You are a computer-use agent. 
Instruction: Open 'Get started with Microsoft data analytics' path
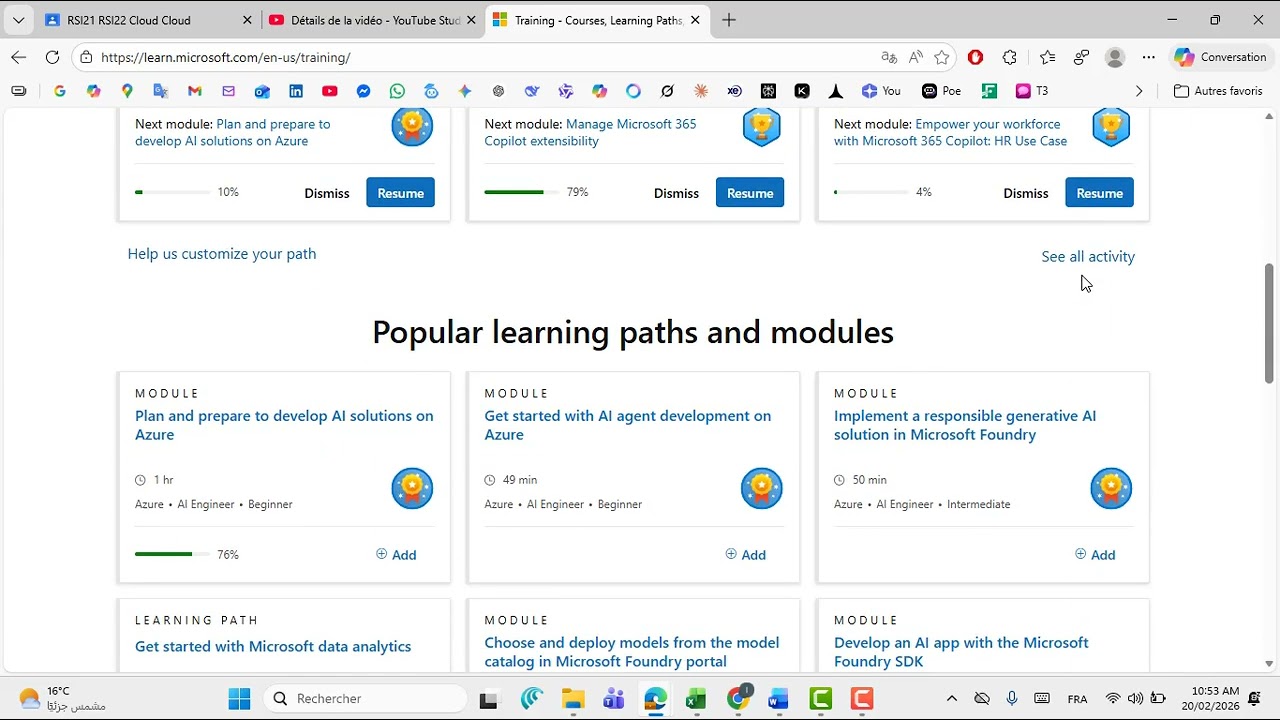tap(273, 646)
